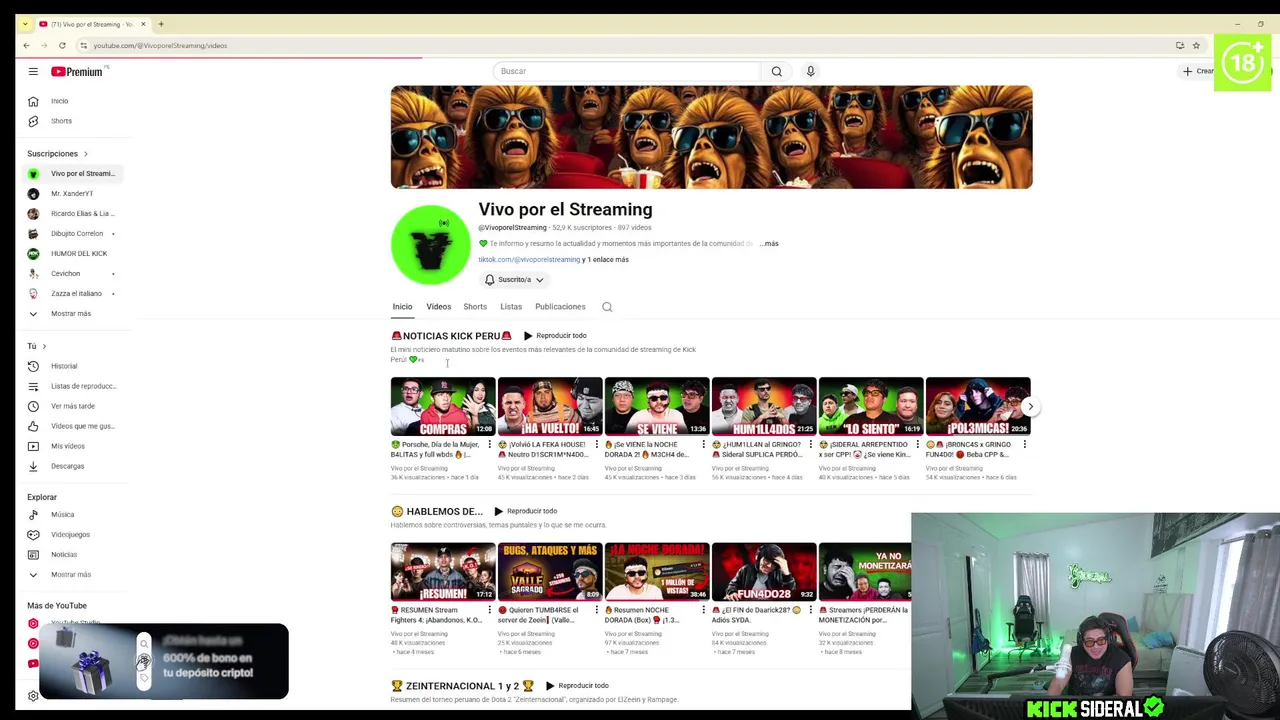Select the Vivo por el Streaming browser tab

[92, 24]
